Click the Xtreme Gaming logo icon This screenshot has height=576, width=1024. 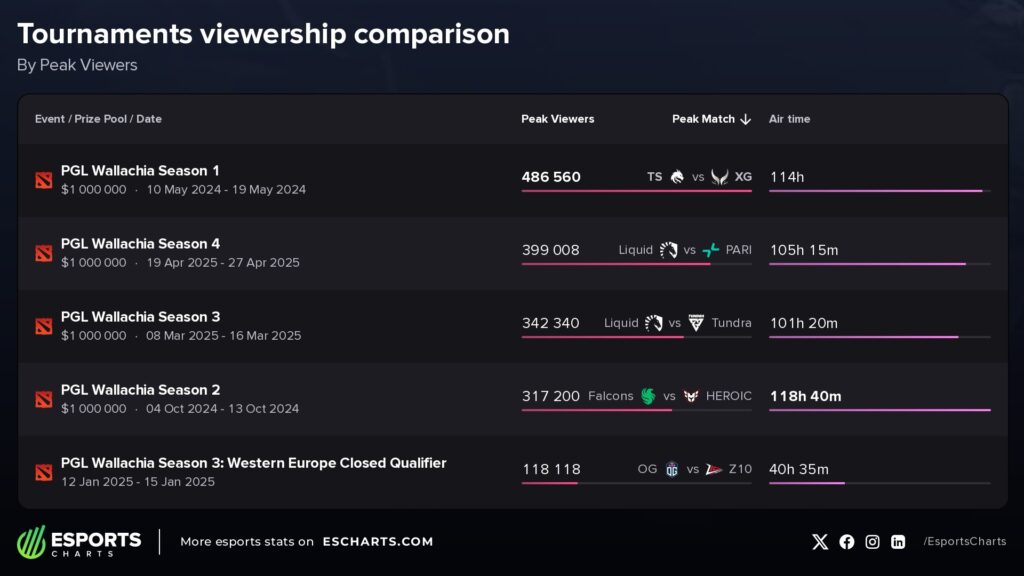tap(720, 177)
